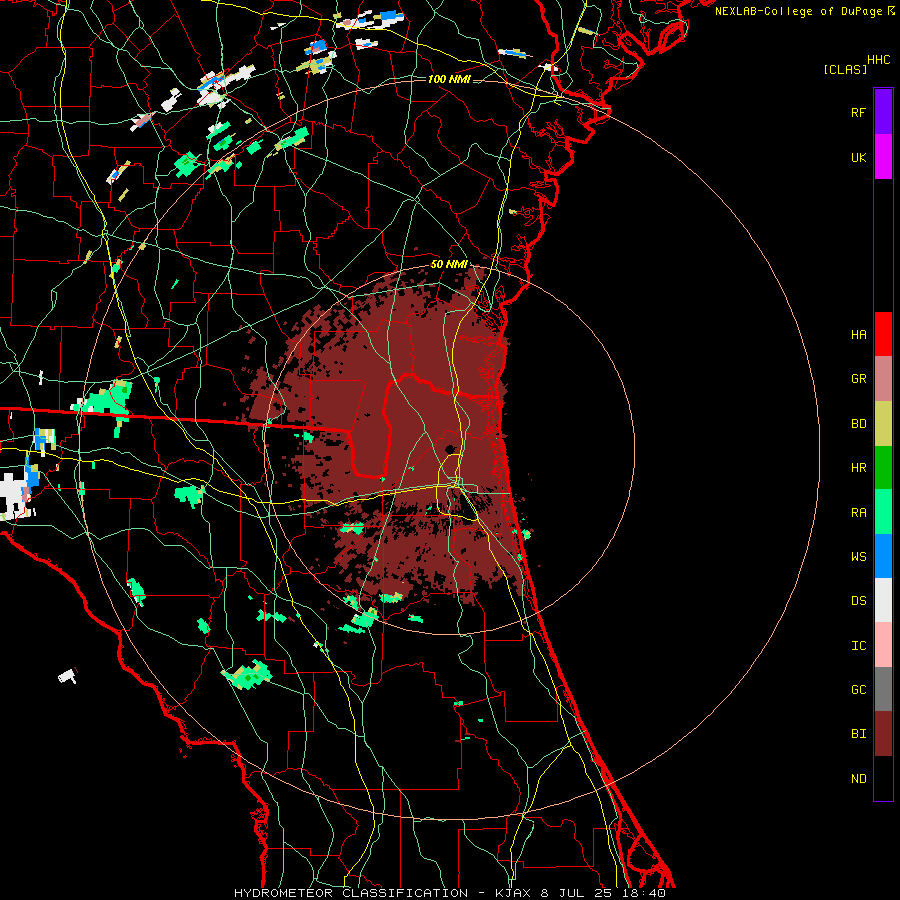Click the GC gray legend swatch
Image resolution: width=900 pixels, height=900 pixels.
[x=883, y=689]
